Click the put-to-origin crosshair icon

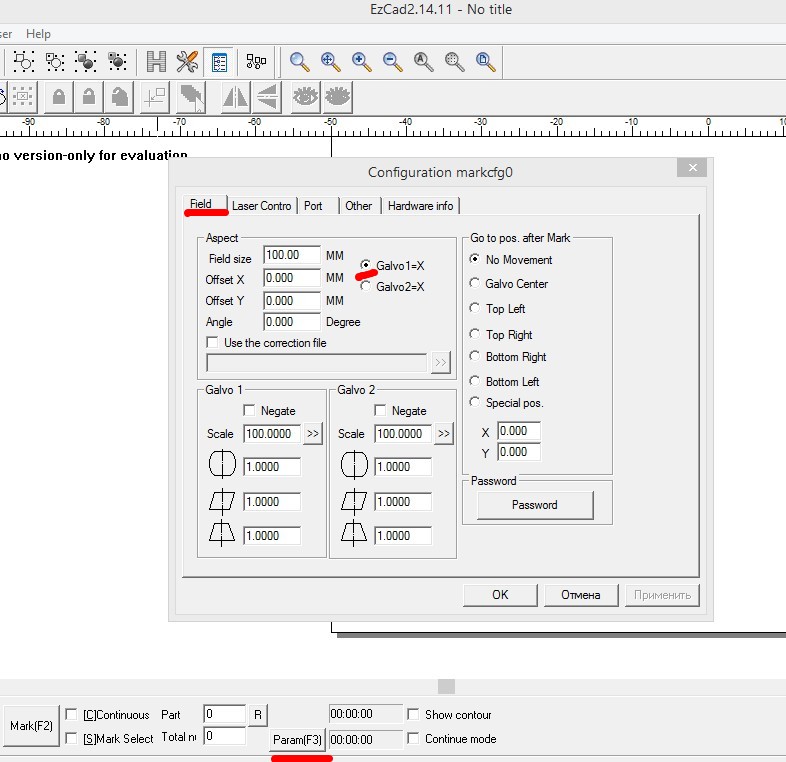click(x=155, y=97)
